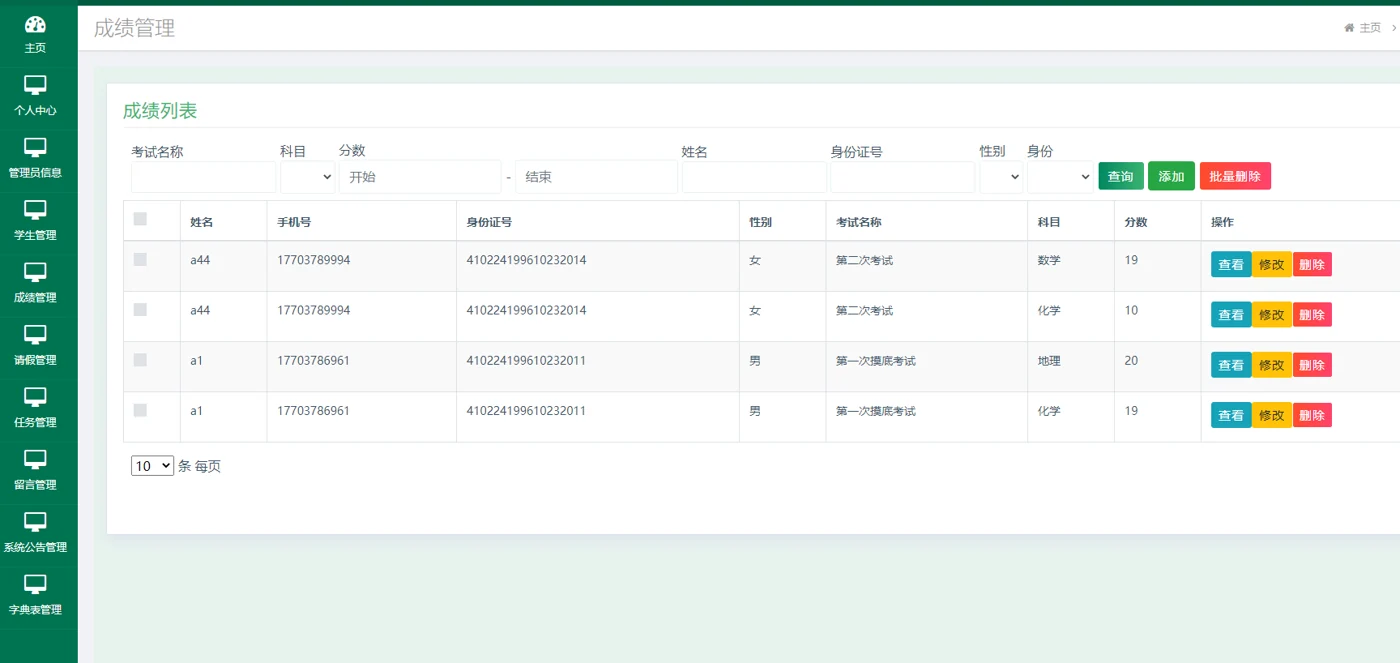Open 学生管理 sidebar menu label
This screenshot has width=1400, height=663.
click(35, 235)
